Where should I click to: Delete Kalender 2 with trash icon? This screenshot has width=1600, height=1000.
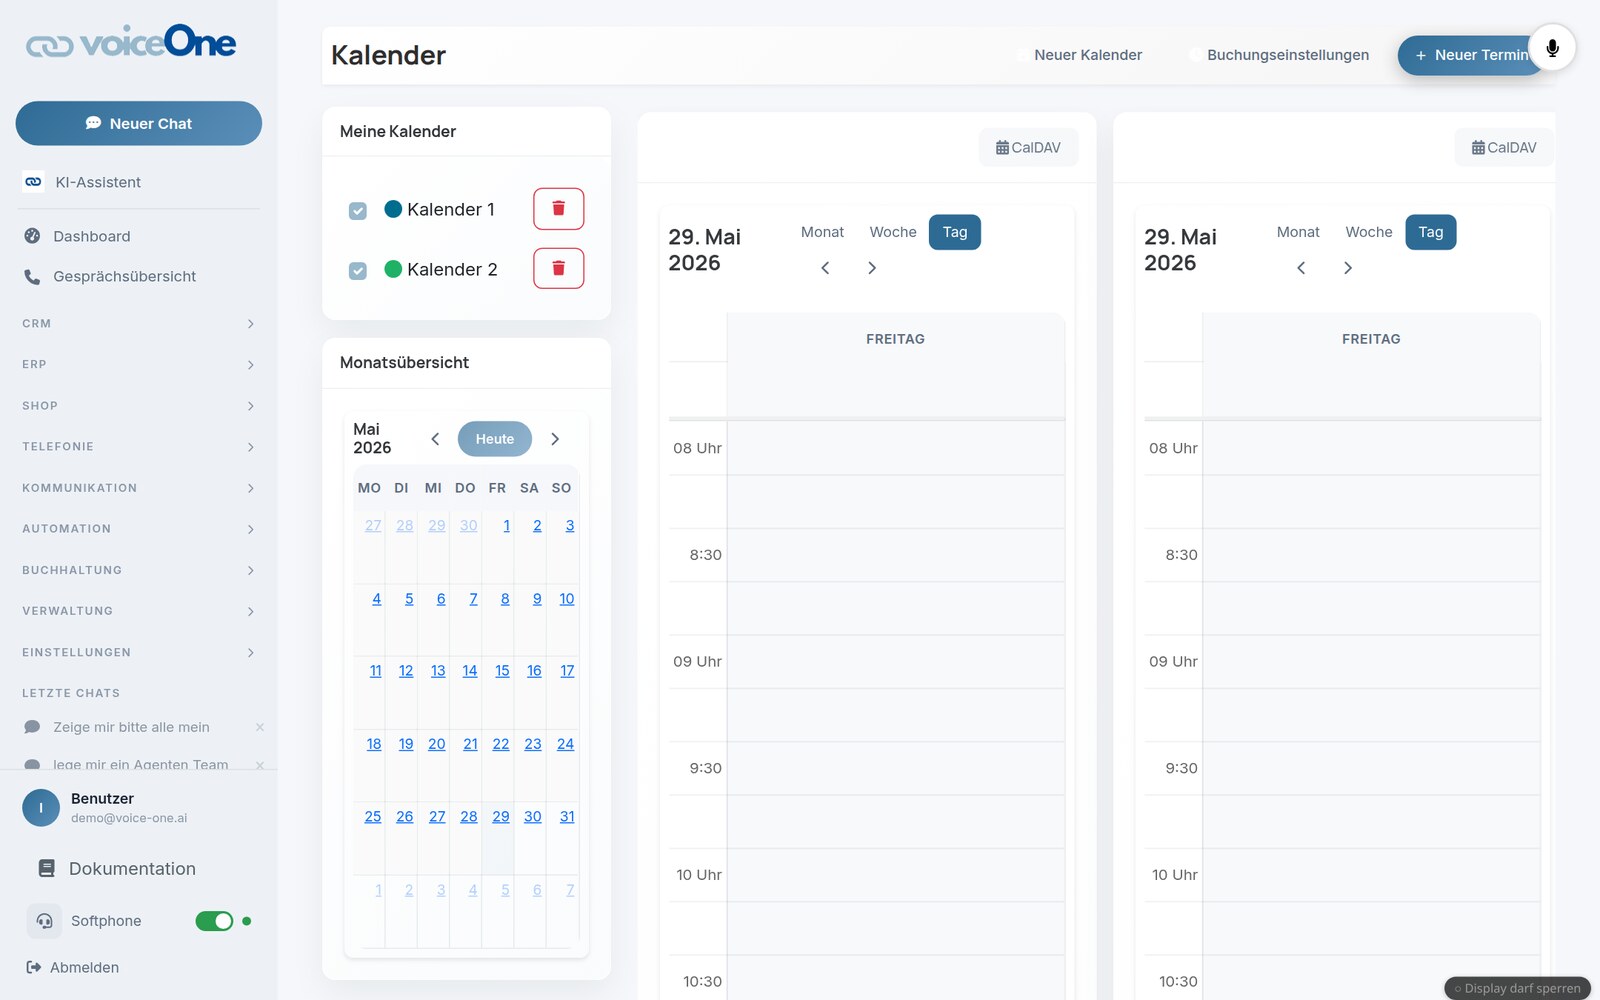[558, 268]
